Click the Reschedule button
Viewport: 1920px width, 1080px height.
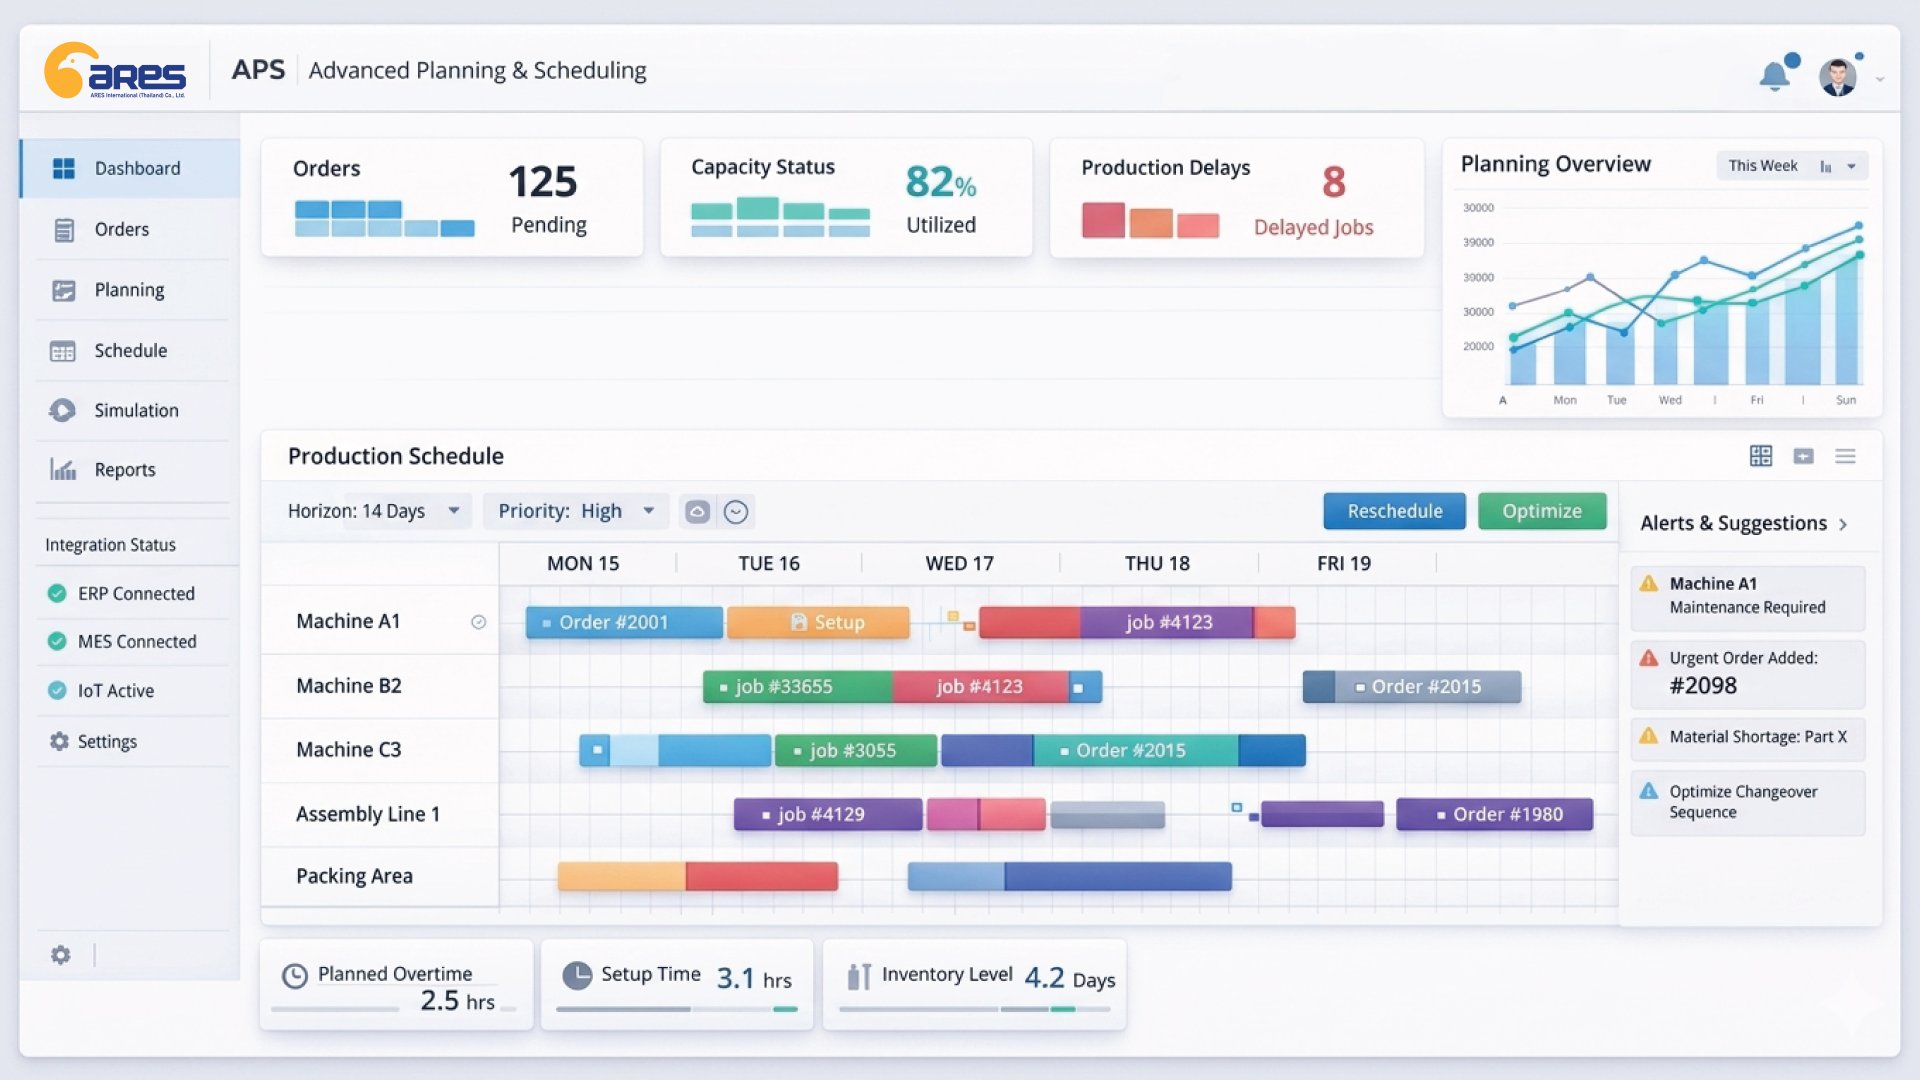[x=1394, y=511]
